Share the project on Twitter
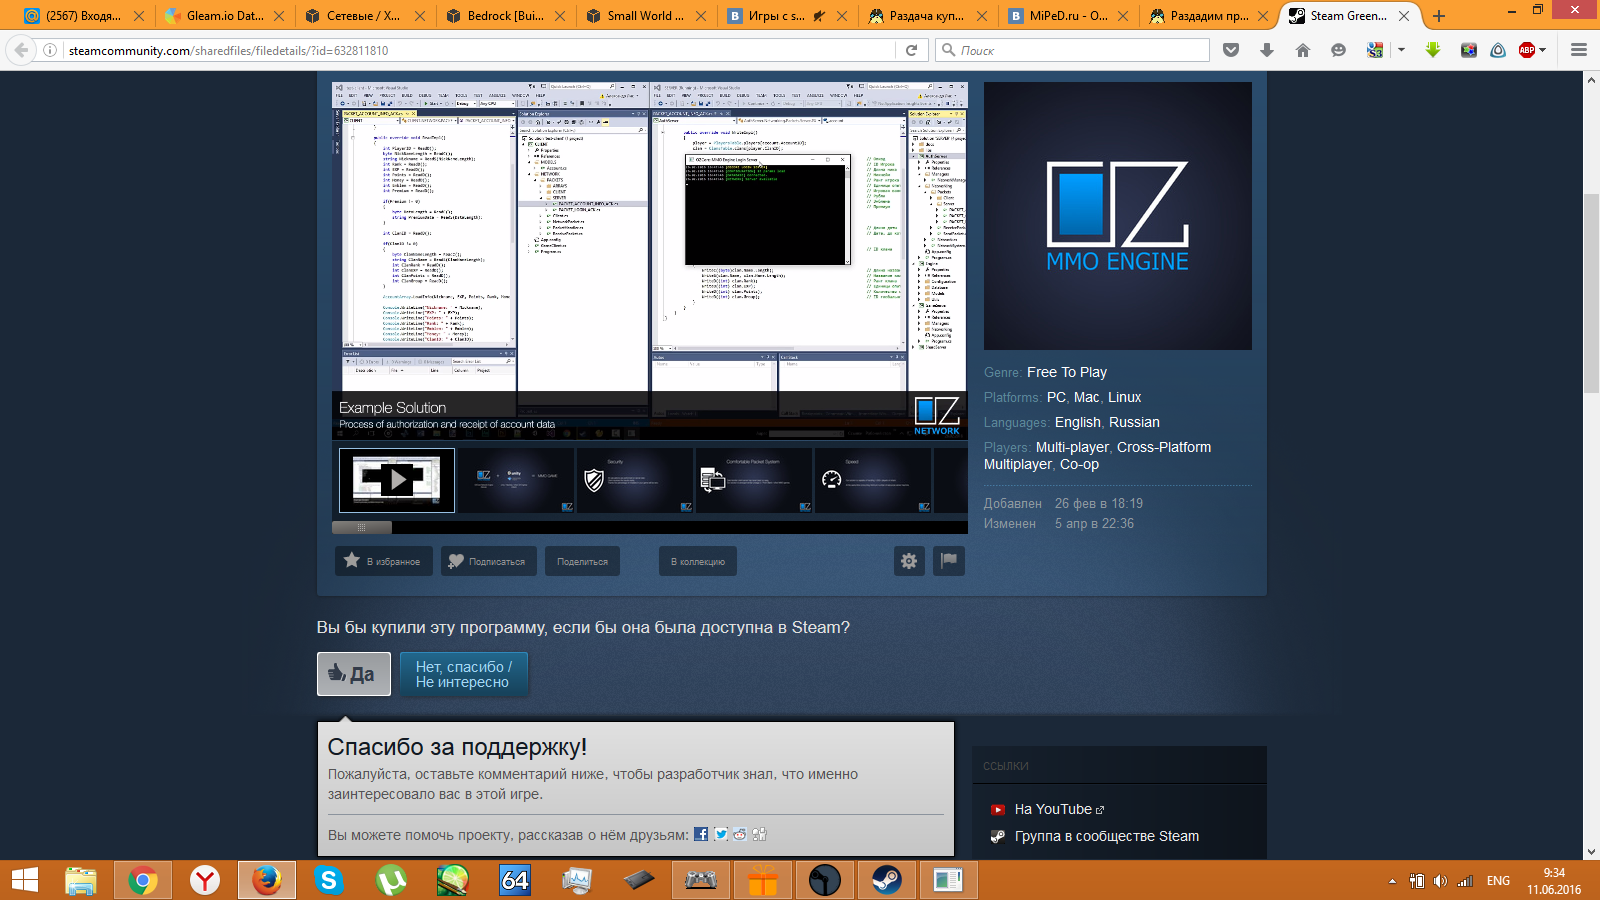 click(x=721, y=834)
